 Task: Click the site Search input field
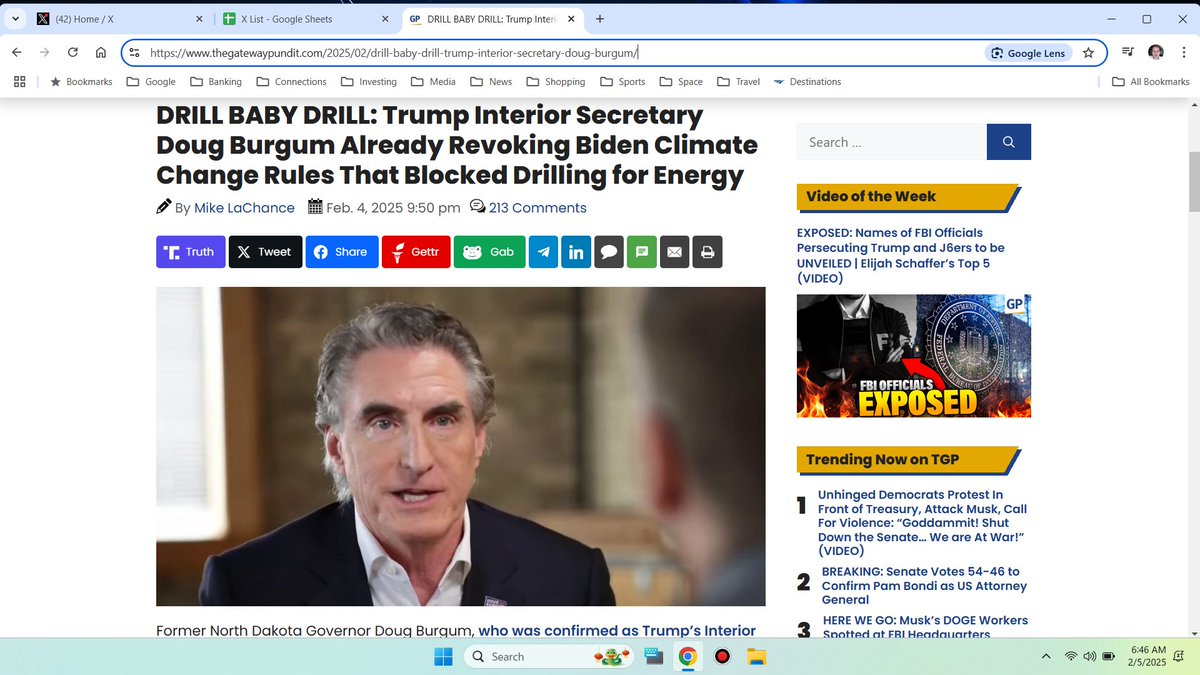[892, 142]
